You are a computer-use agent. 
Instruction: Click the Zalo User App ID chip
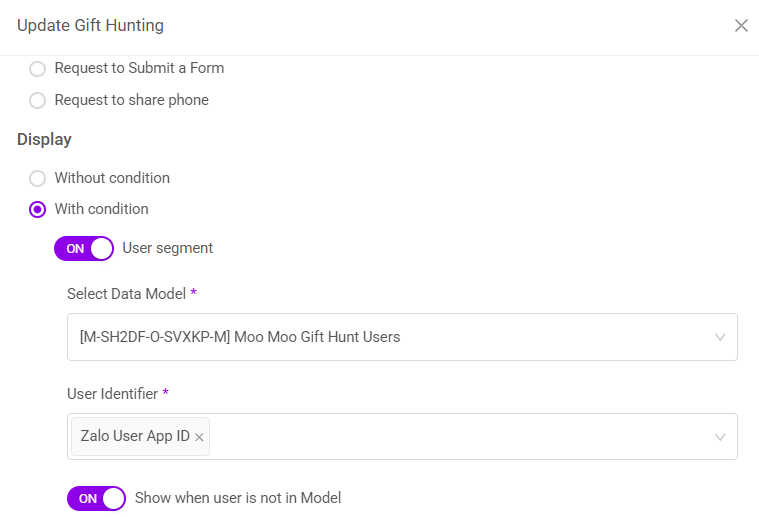[134, 437]
